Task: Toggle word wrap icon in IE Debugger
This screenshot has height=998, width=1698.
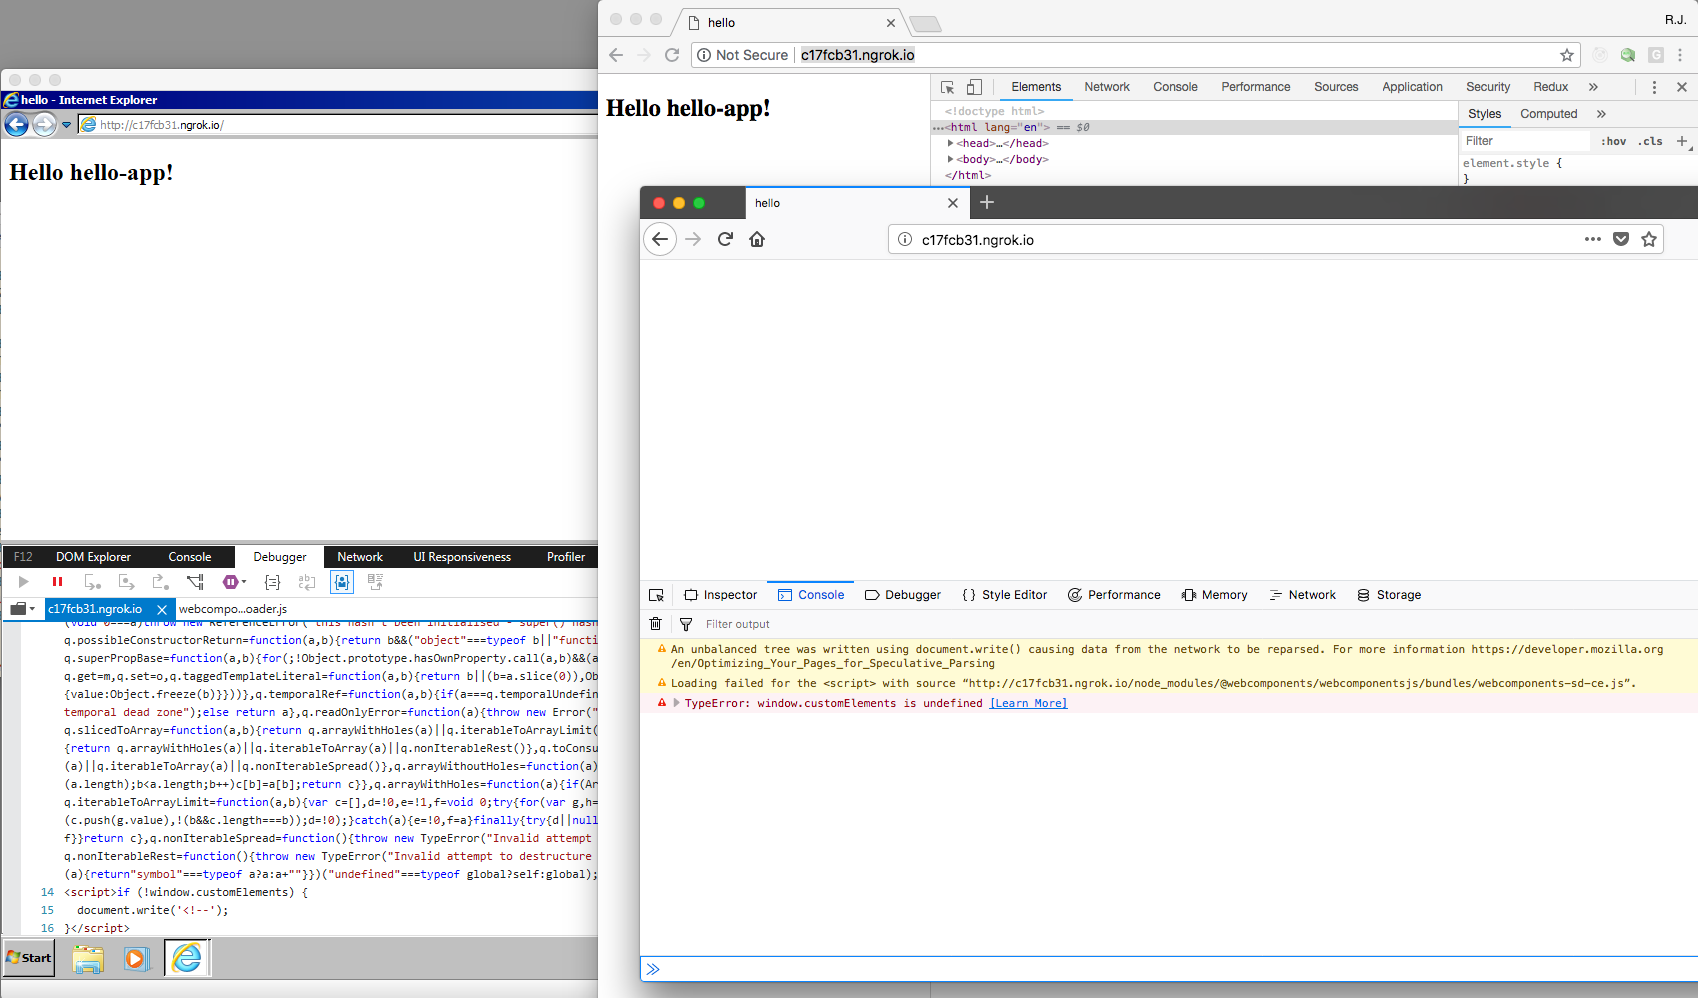Action: 306,582
